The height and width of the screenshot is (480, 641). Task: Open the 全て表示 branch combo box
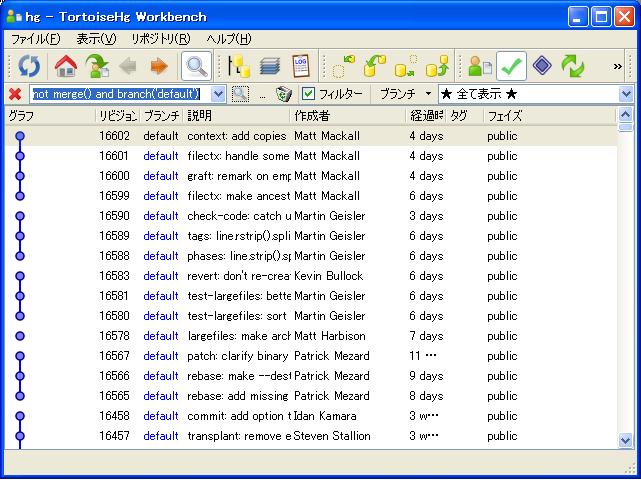[x=536, y=94]
